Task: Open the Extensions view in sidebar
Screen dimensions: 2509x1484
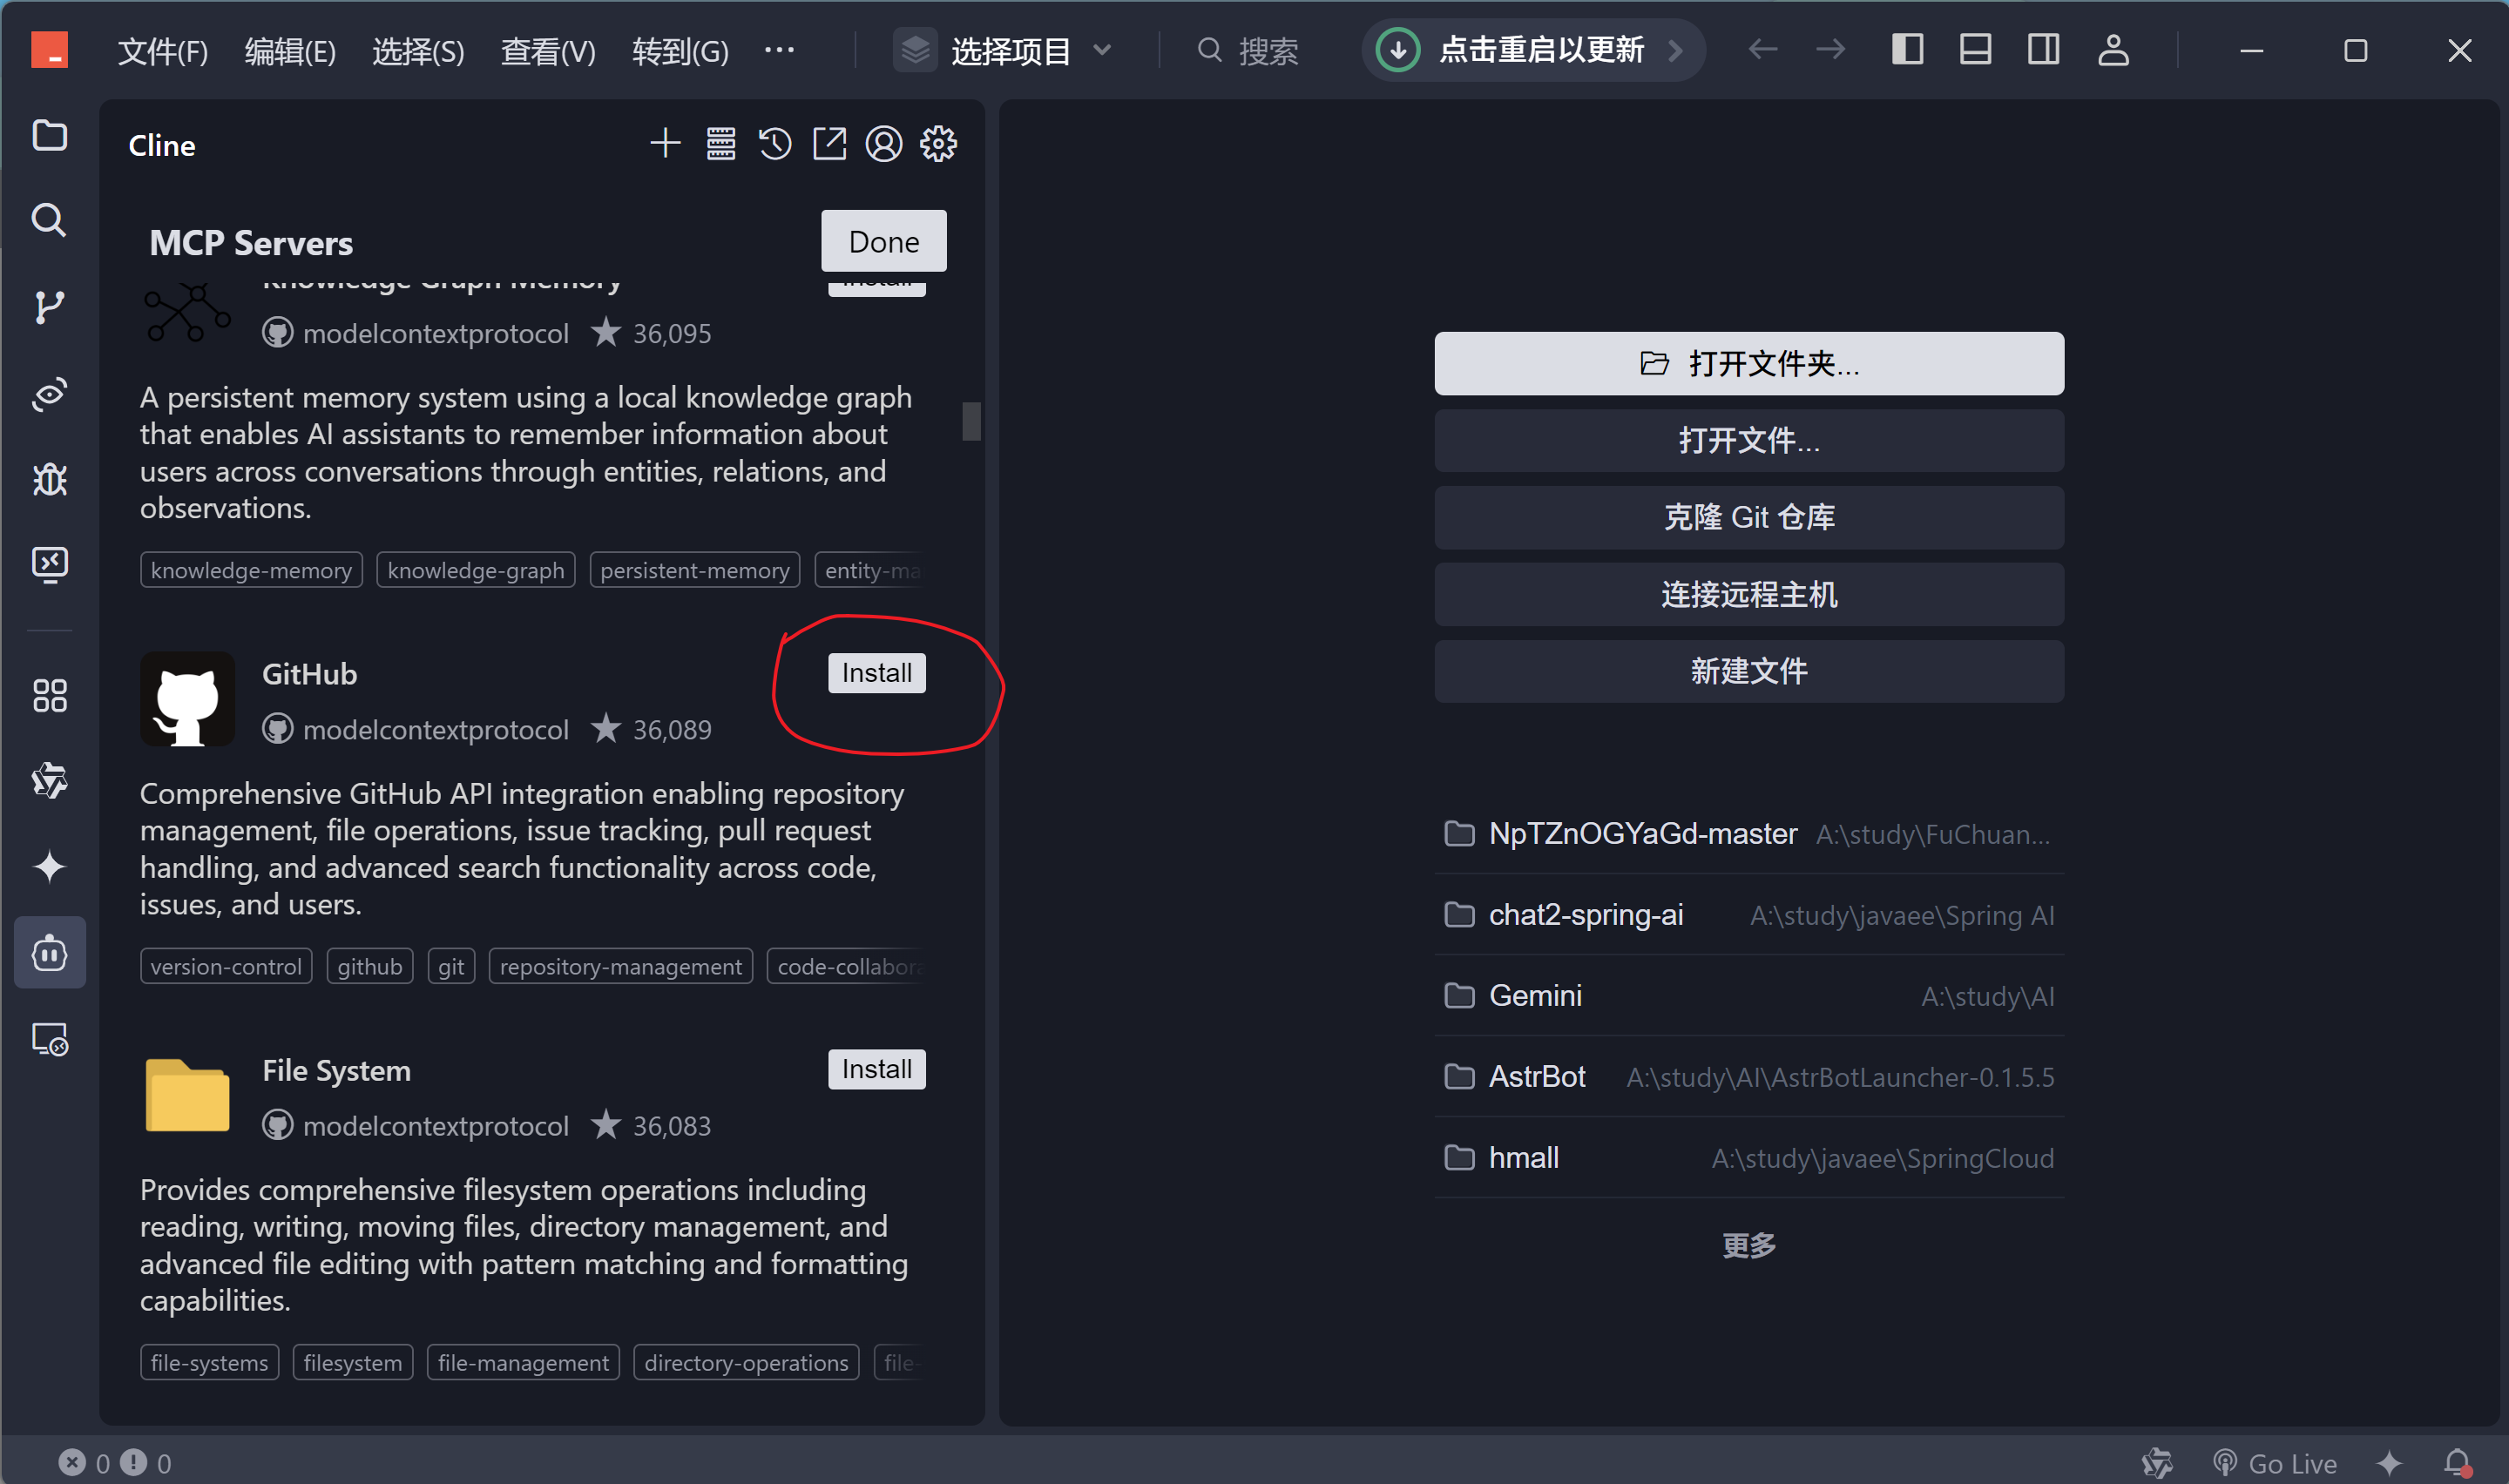Action: (49, 695)
